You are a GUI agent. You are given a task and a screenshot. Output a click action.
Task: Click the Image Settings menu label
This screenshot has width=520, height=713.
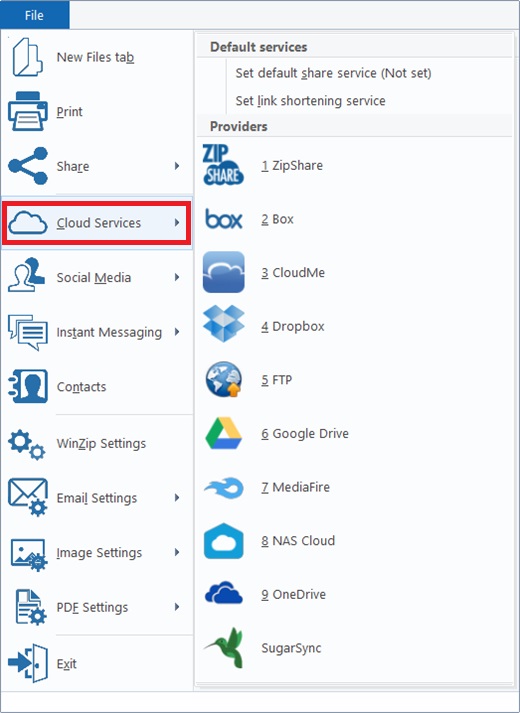coord(99,553)
